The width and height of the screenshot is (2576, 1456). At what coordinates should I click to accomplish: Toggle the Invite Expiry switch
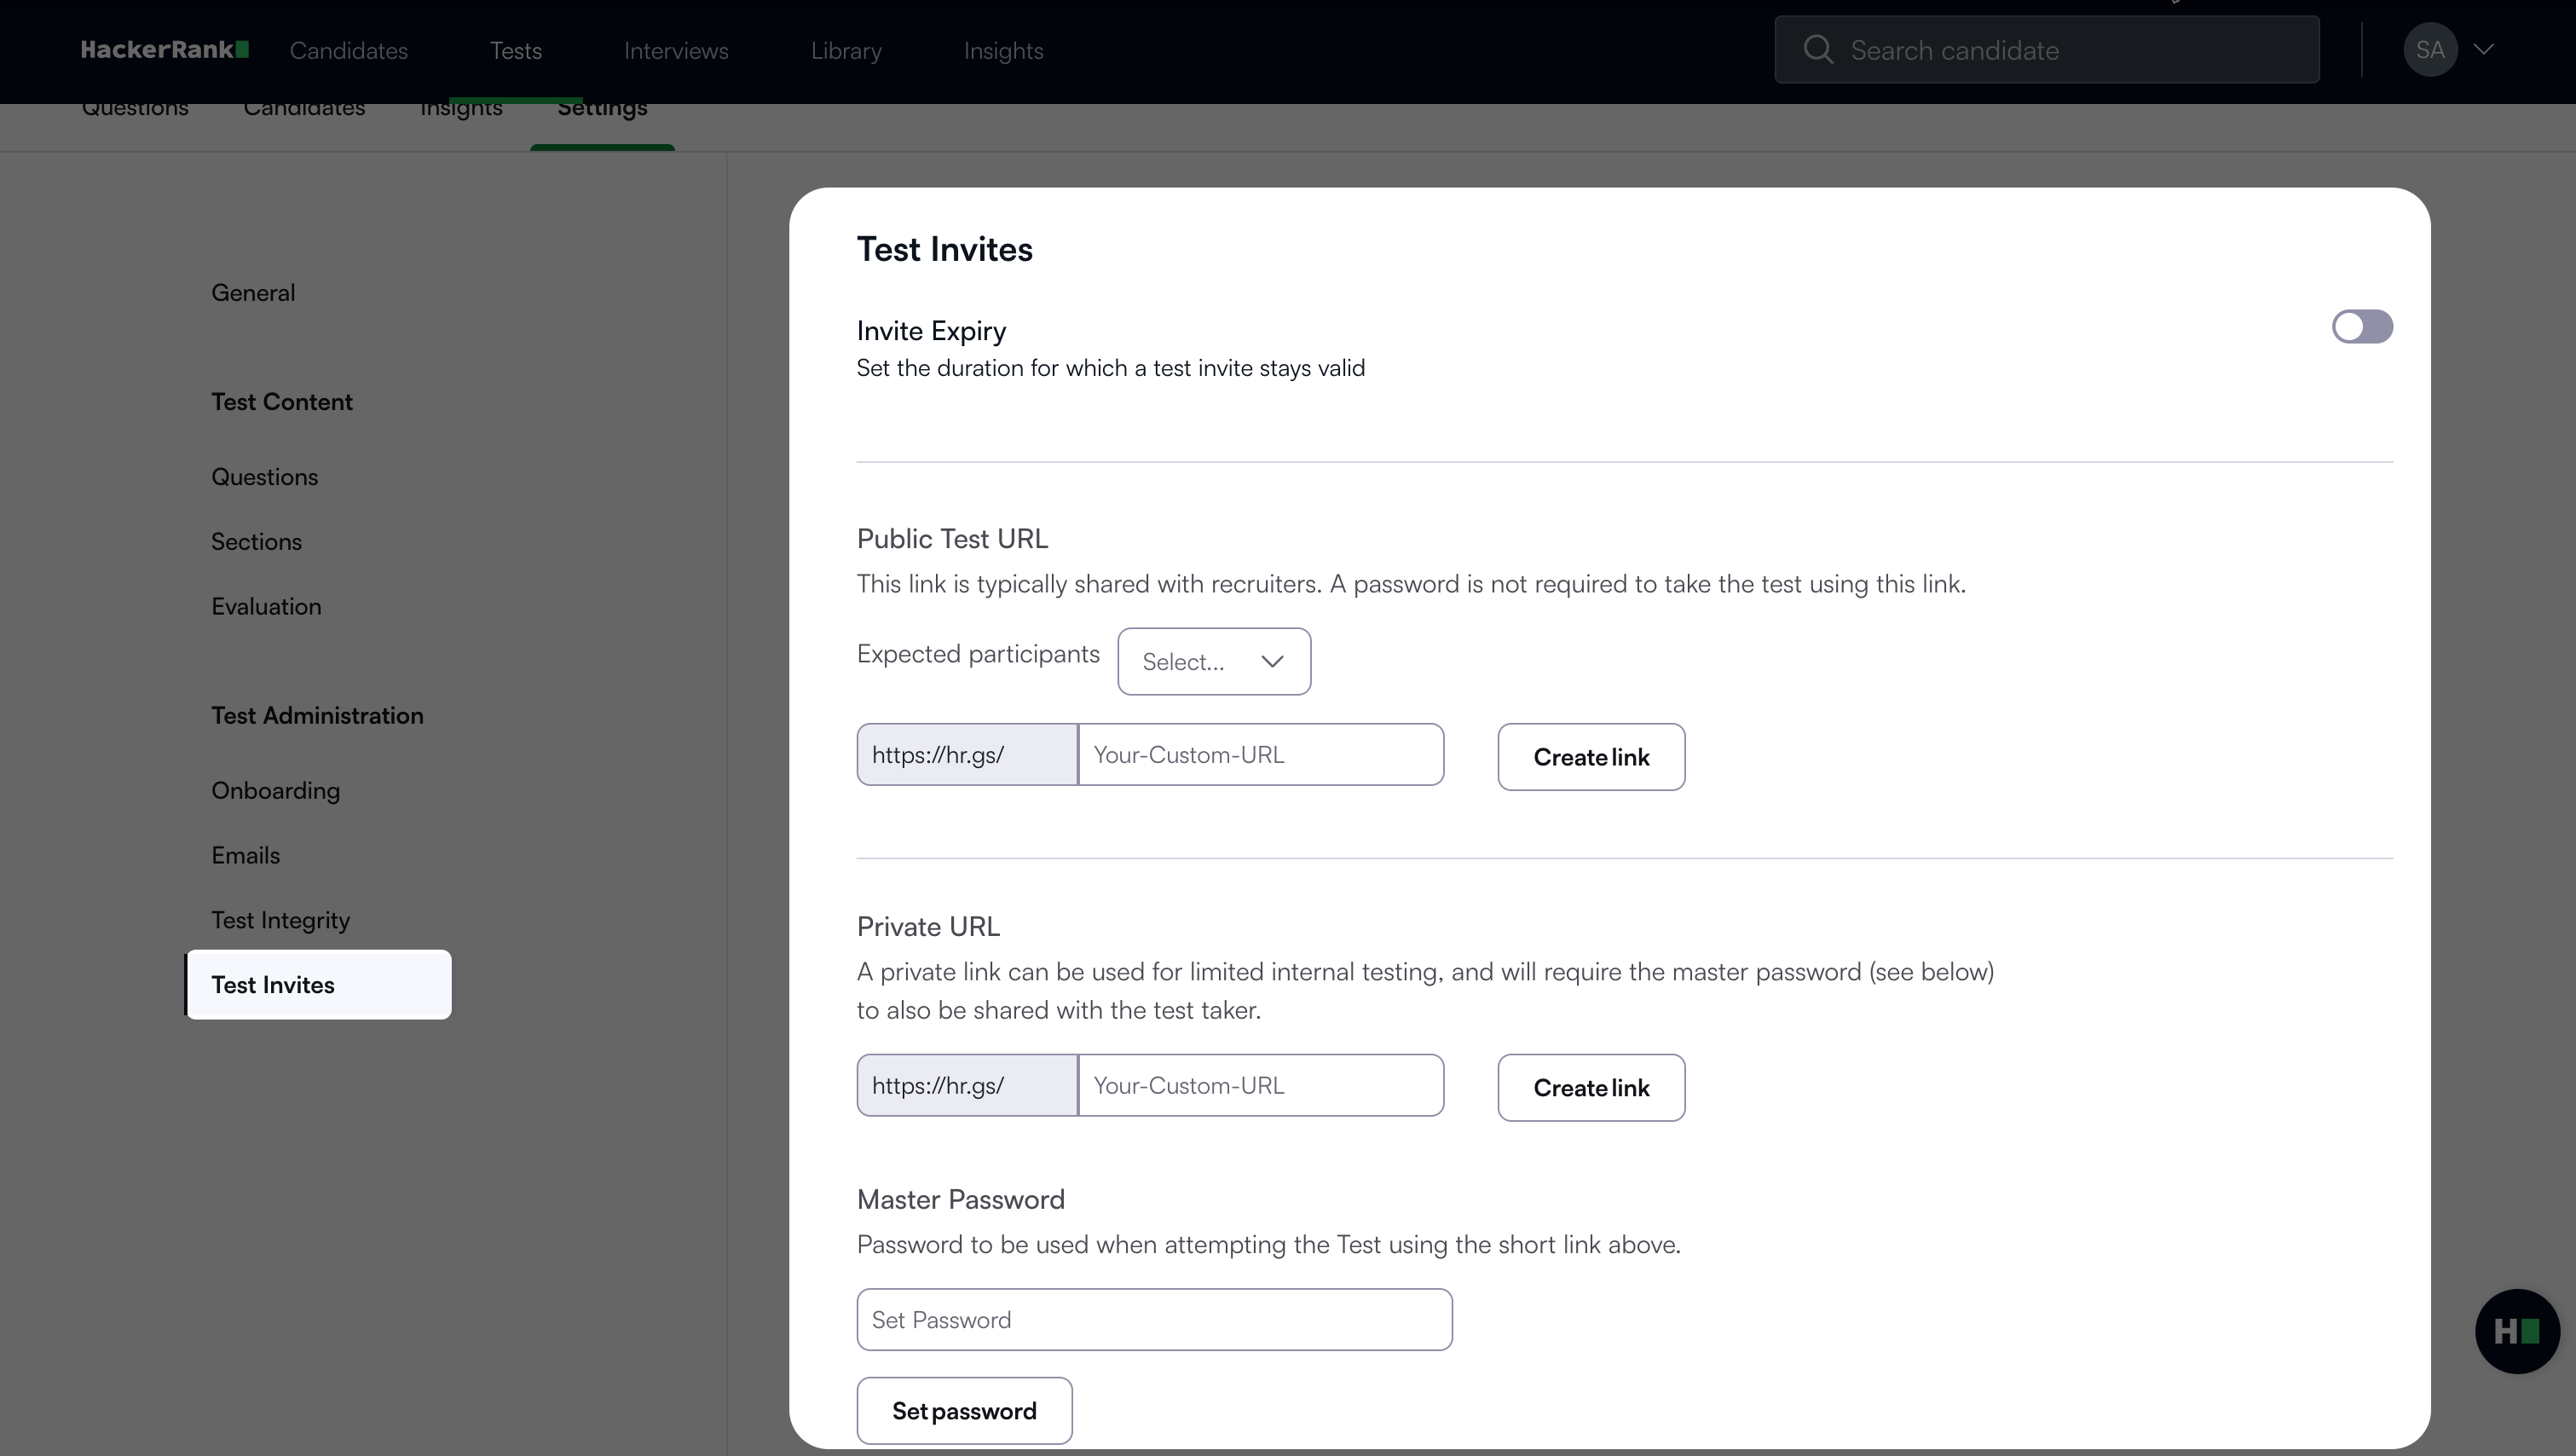point(2361,327)
